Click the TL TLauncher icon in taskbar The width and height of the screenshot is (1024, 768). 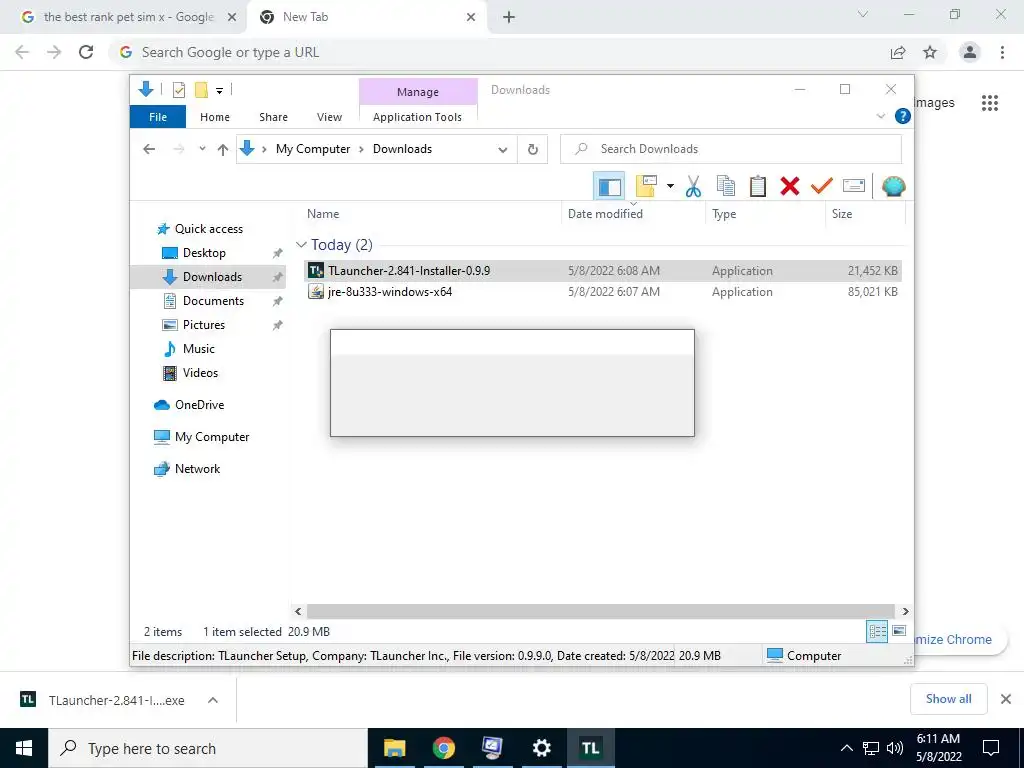coord(590,748)
